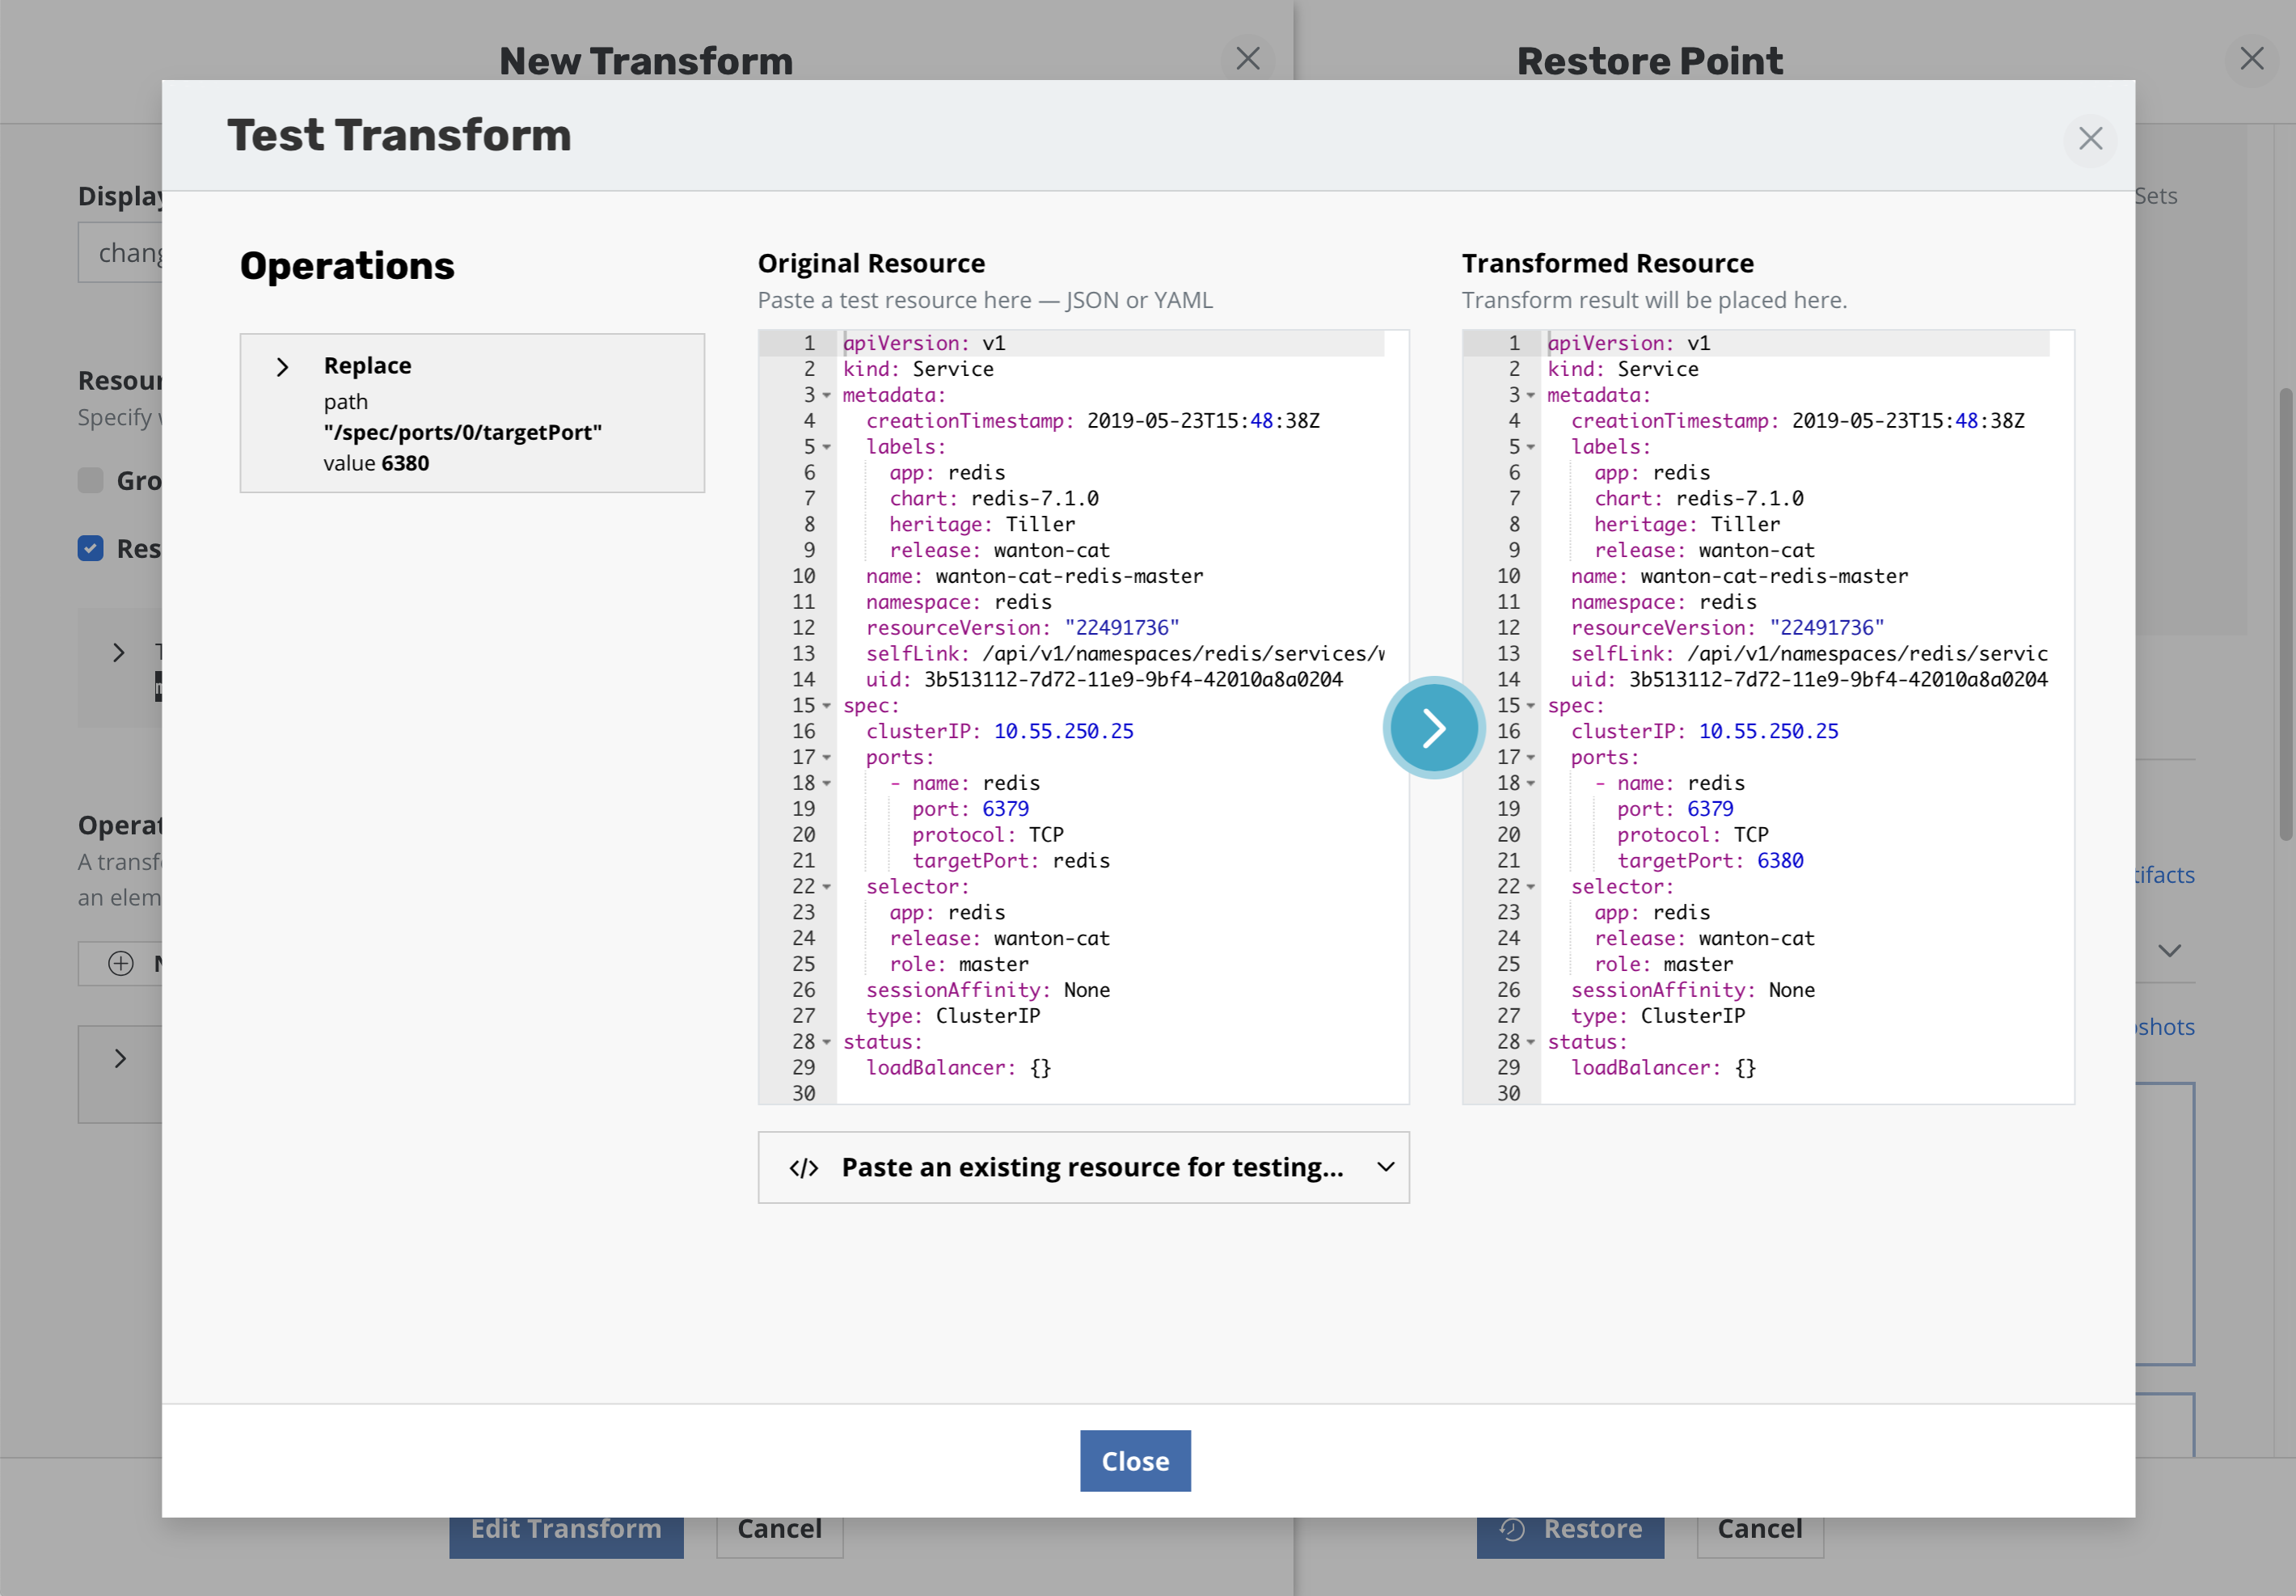Viewport: 2296px width, 1596px height.
Task: Check the Gro checkbox on the left panel
Action: (90, 480)
